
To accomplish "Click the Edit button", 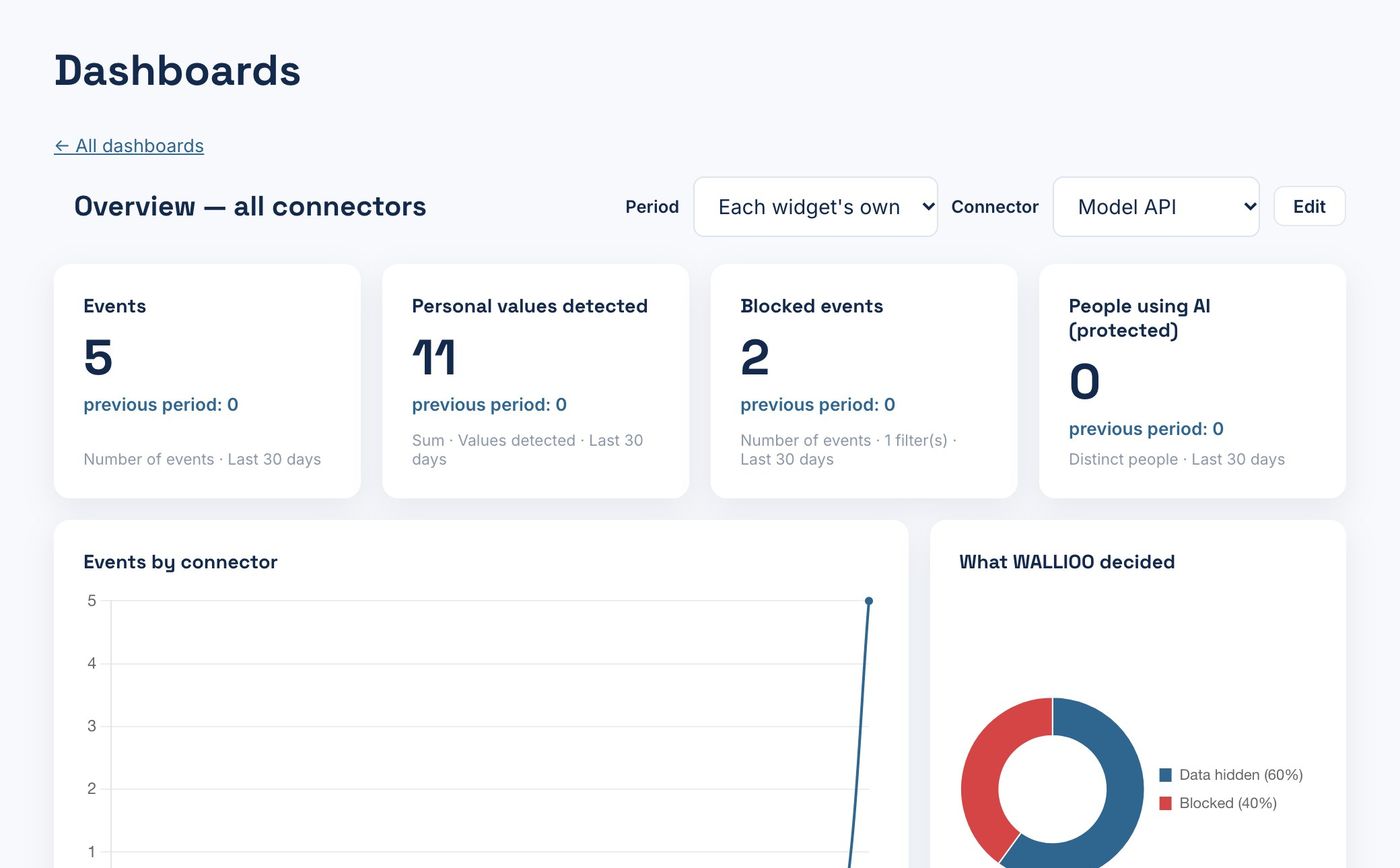I will coord(1309,206).
